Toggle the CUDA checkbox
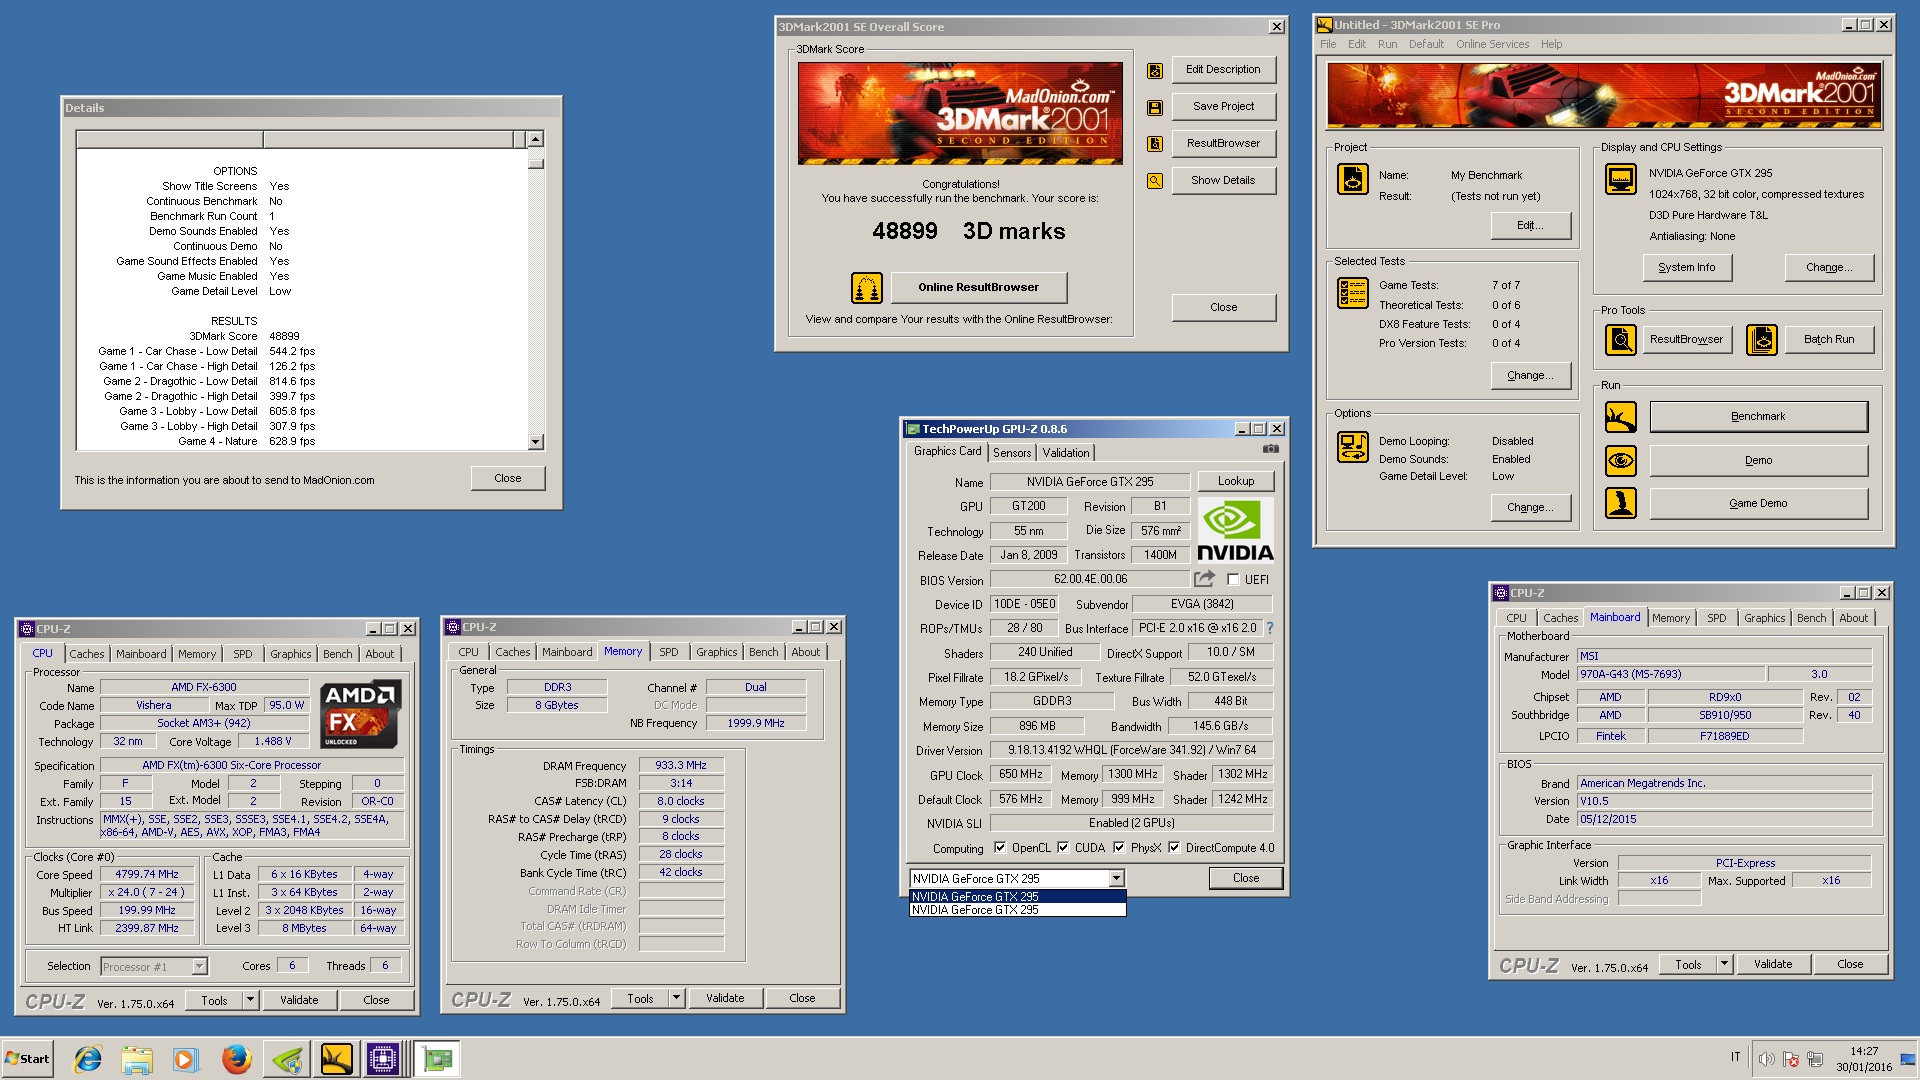The image size is (1920, 1080). pos(1063,848)
